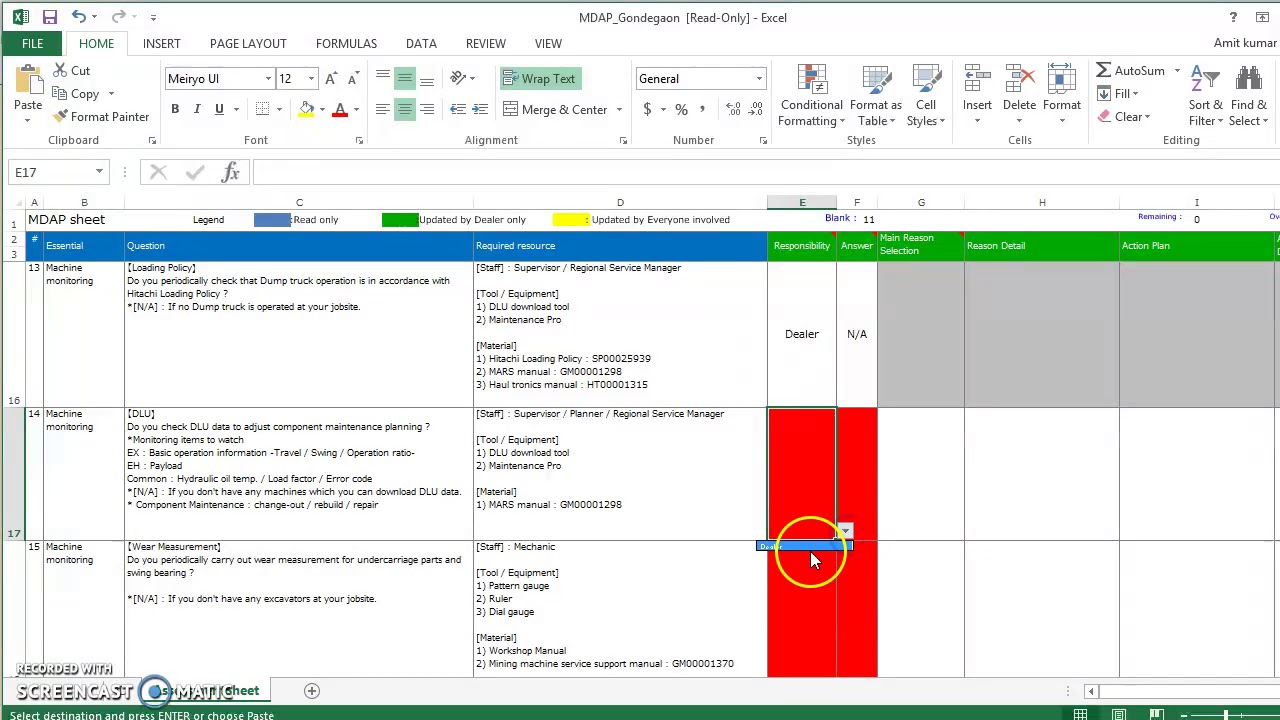Image resolution: width=1280 pixels, height=720 pixels.
Task: Select column D header
Action: point(620,203)
